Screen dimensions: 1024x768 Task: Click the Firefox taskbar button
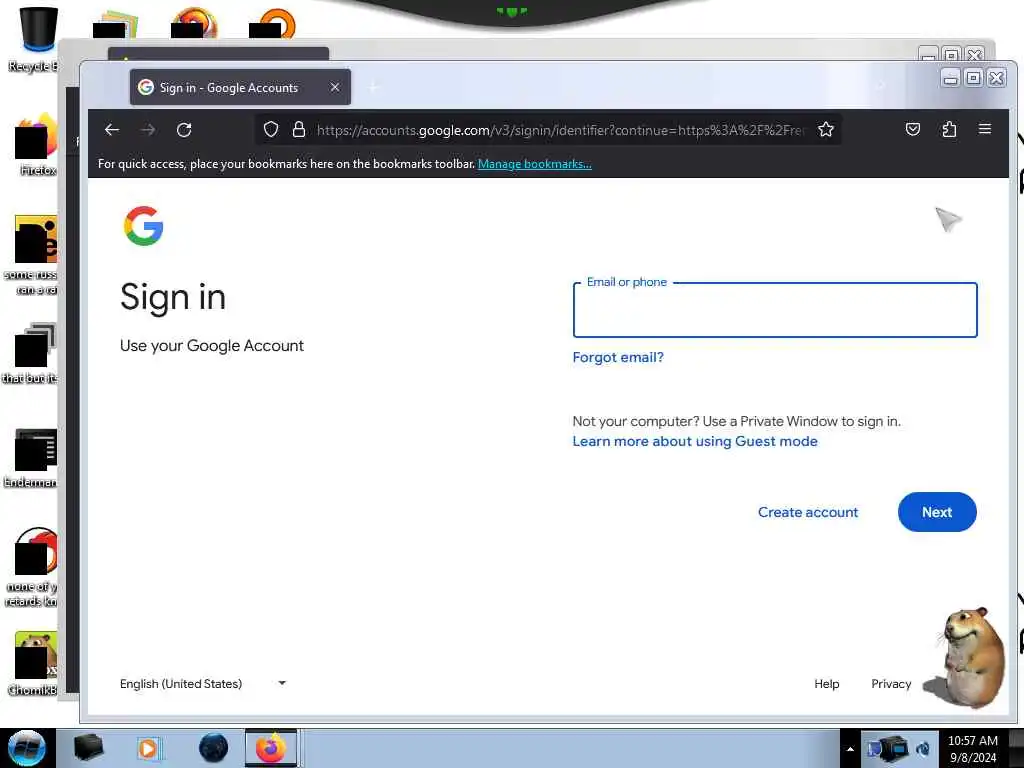(x=271, y=748)
